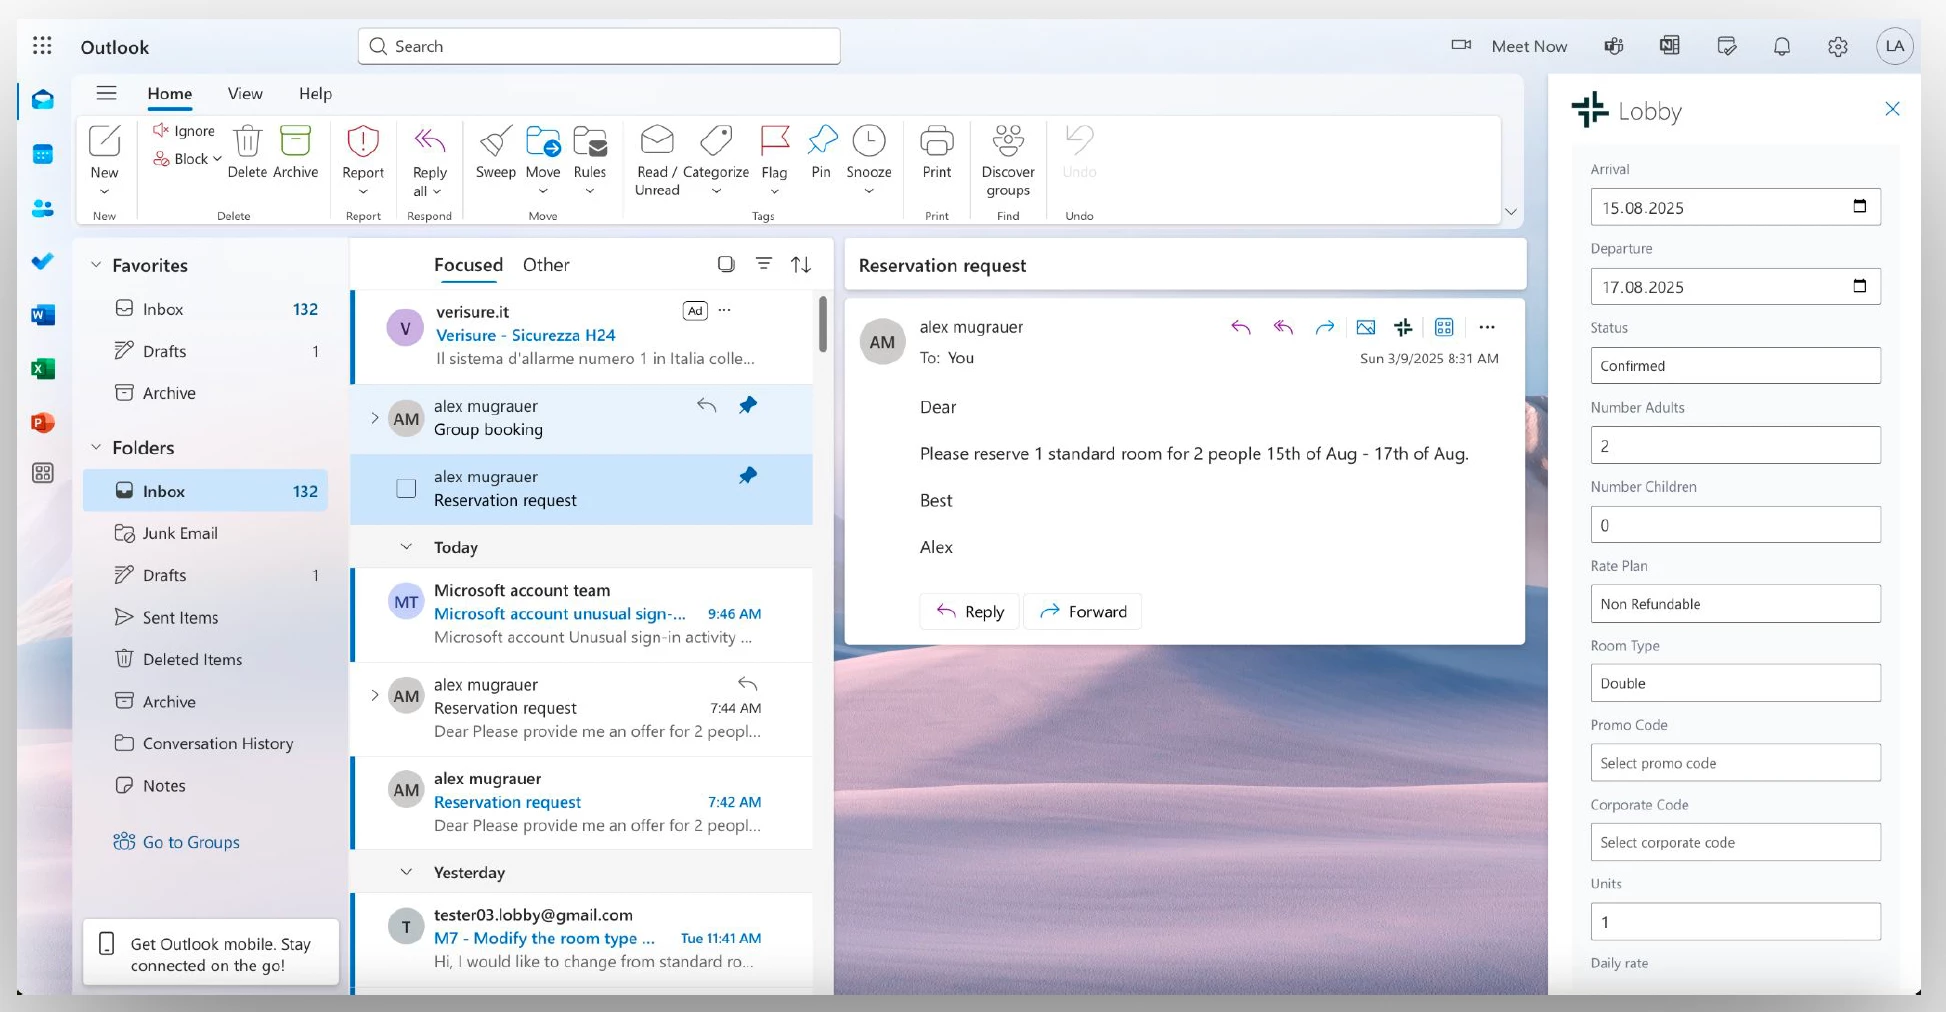Image resolution: width=1946 pixels, height=1012 pixels.
Task: Unpin the alex mugrauer Group booking email
Action: click(748, 405)
